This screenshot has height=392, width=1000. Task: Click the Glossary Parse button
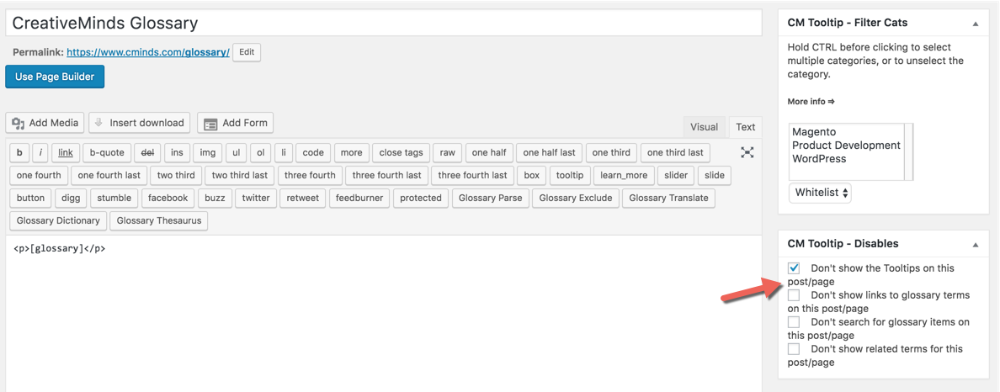pos(490,198)
